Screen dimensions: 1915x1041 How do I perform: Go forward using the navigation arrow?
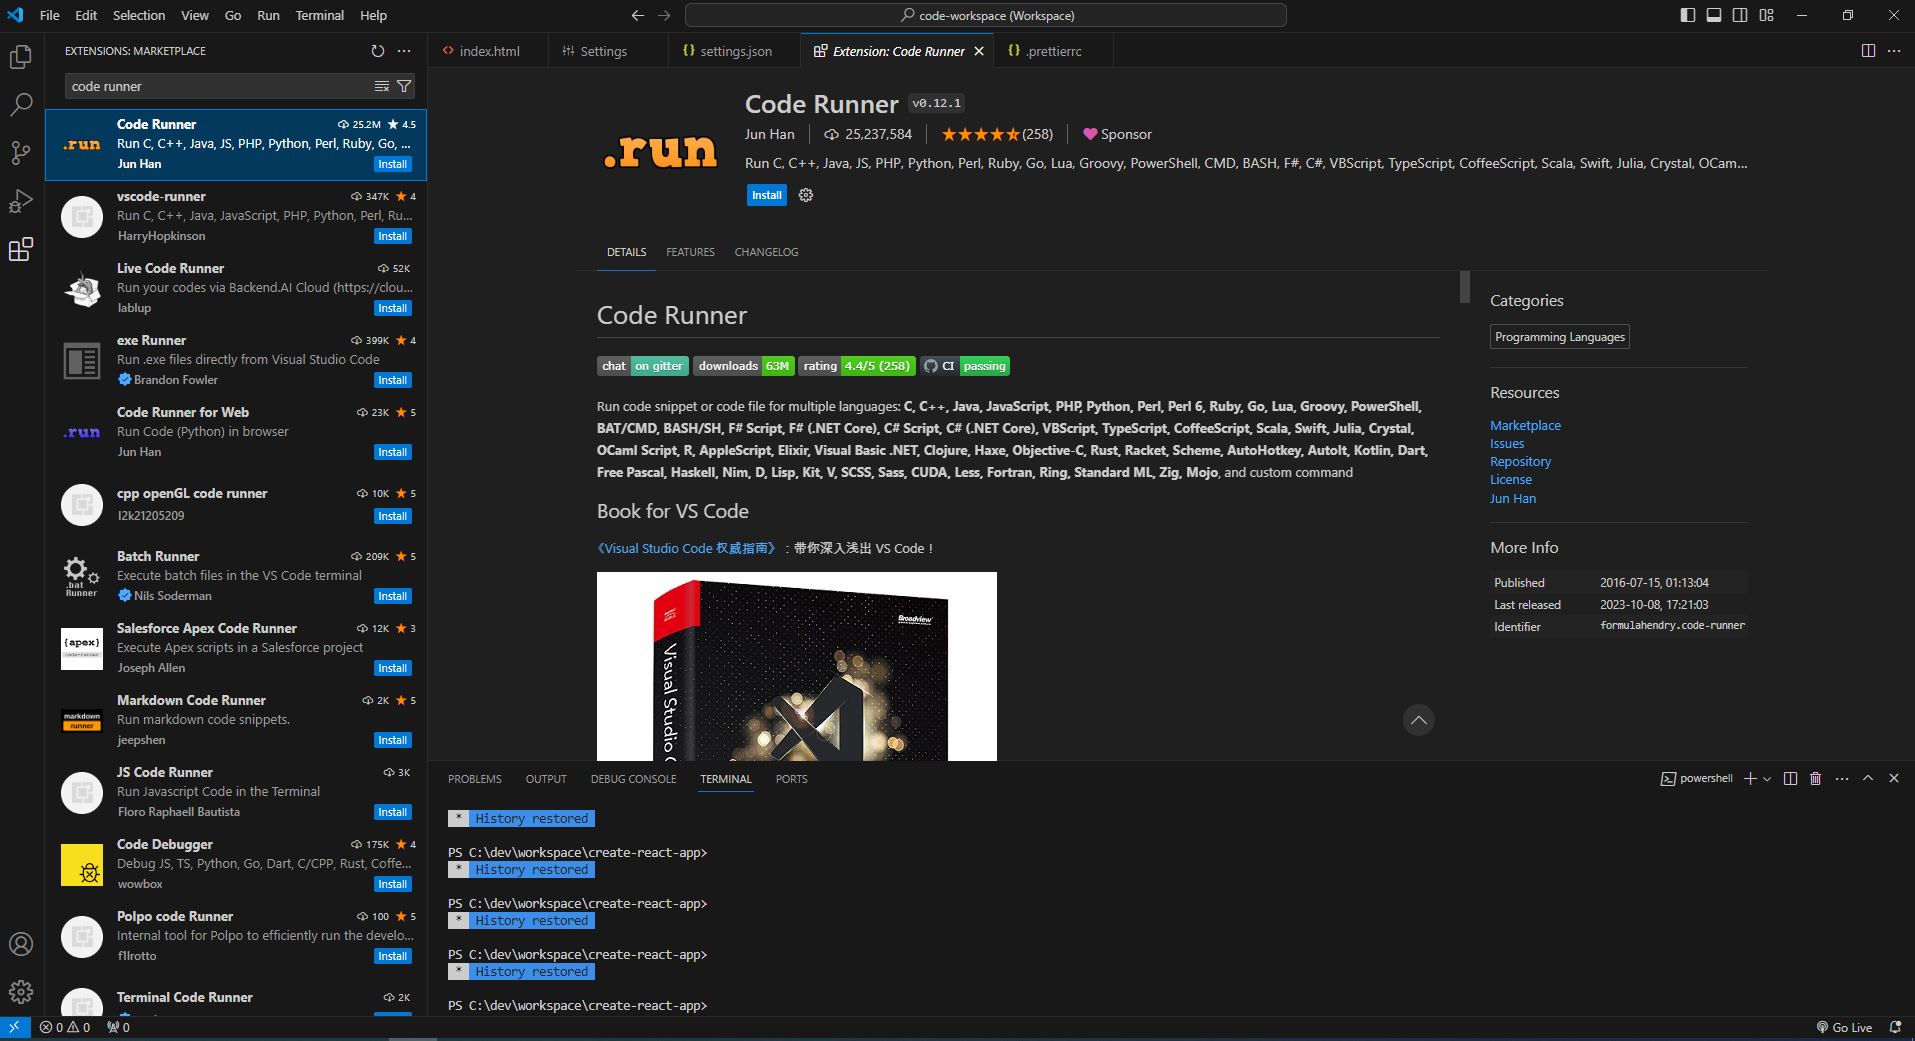(x=665, y=15)
